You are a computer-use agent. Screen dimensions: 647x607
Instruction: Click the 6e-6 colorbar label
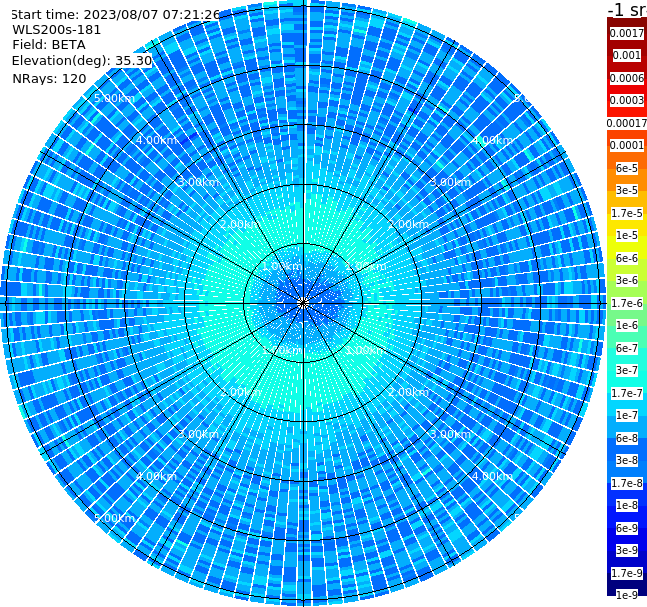(627, 258)
